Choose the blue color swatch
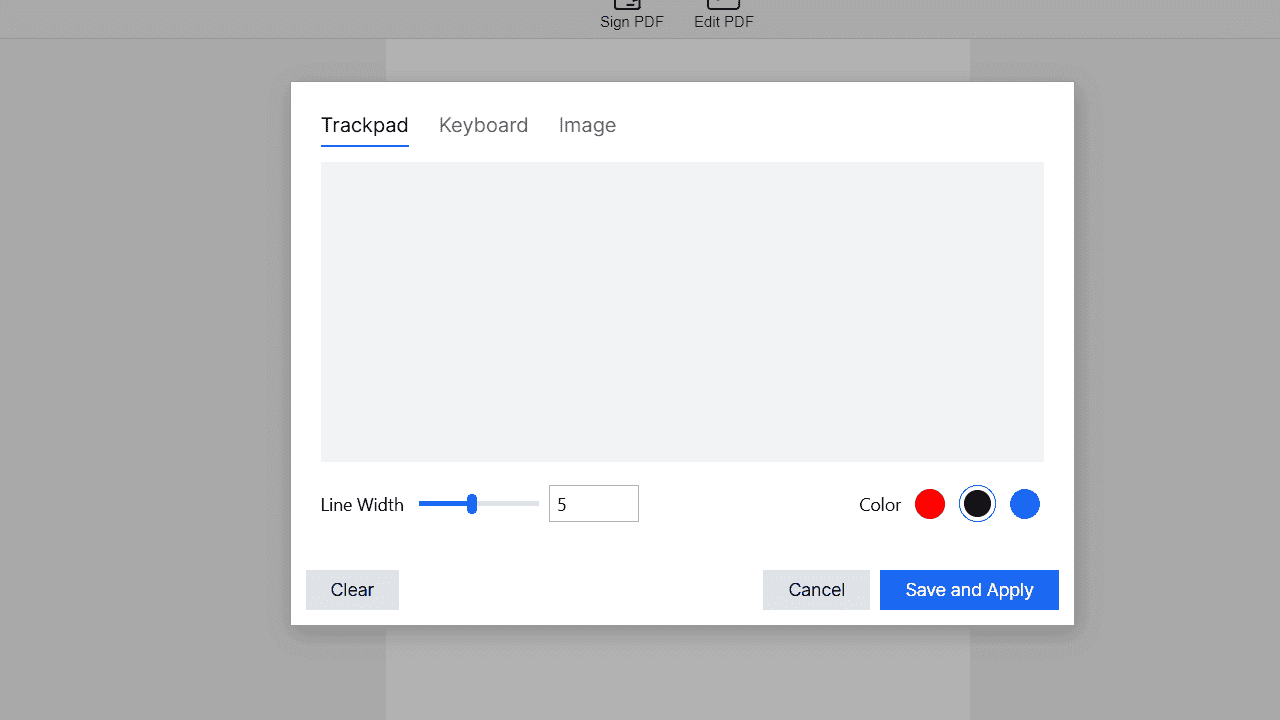 1025,504
